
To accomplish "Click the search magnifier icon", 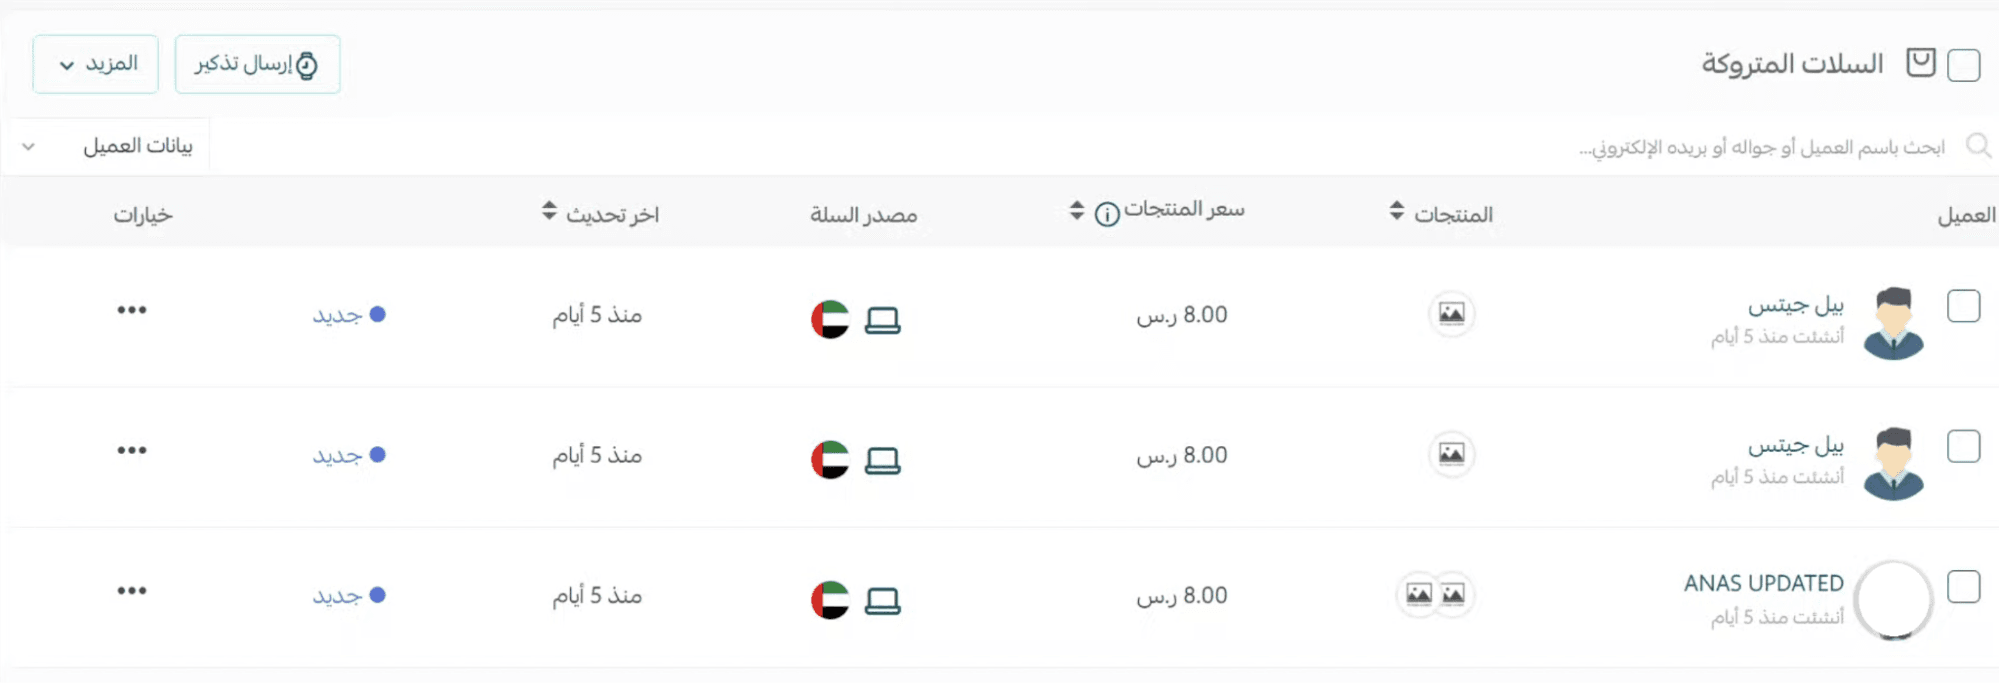I will coord(1977,146).
